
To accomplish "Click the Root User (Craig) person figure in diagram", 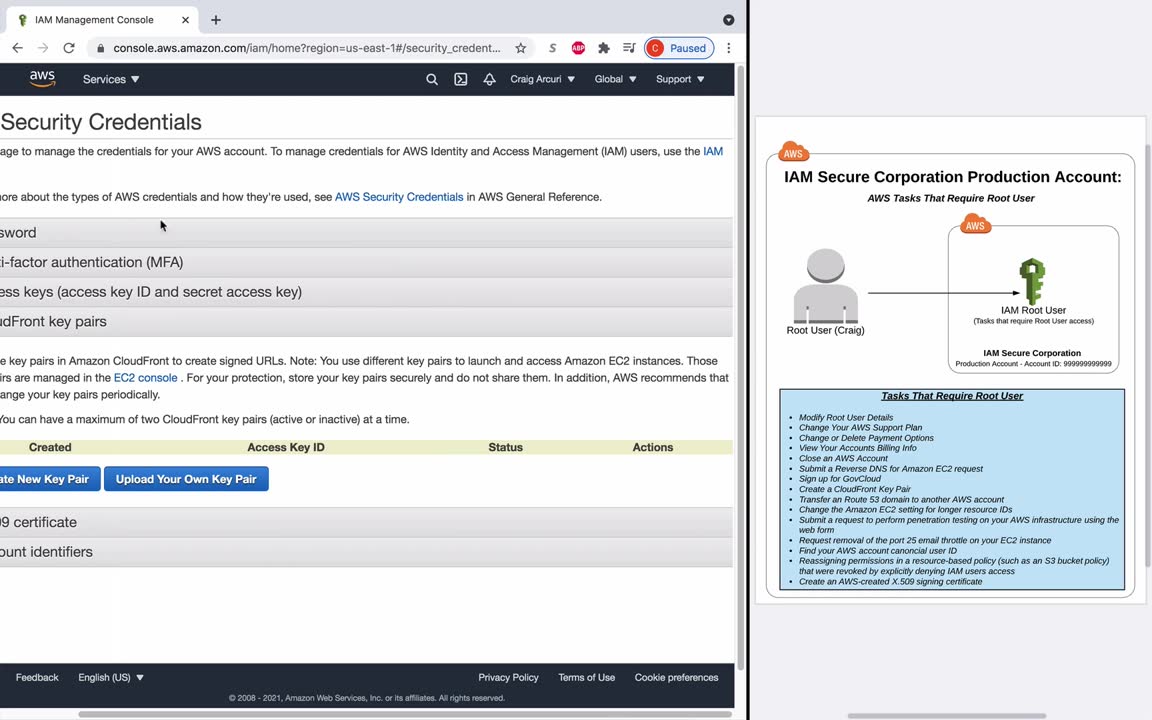I will tap(825, 287).
